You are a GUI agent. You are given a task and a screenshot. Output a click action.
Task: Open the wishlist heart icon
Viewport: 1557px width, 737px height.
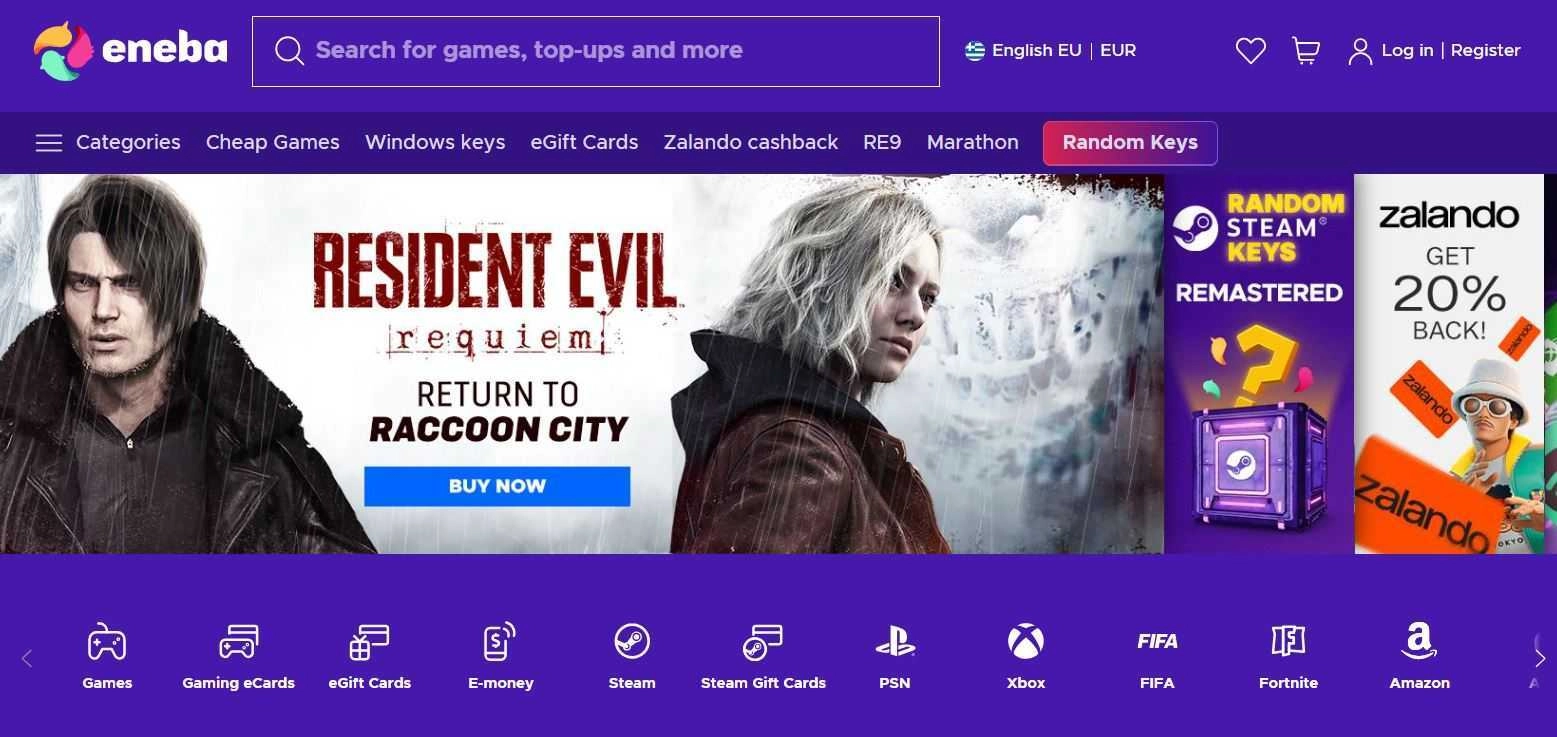tap(1250, 50)
